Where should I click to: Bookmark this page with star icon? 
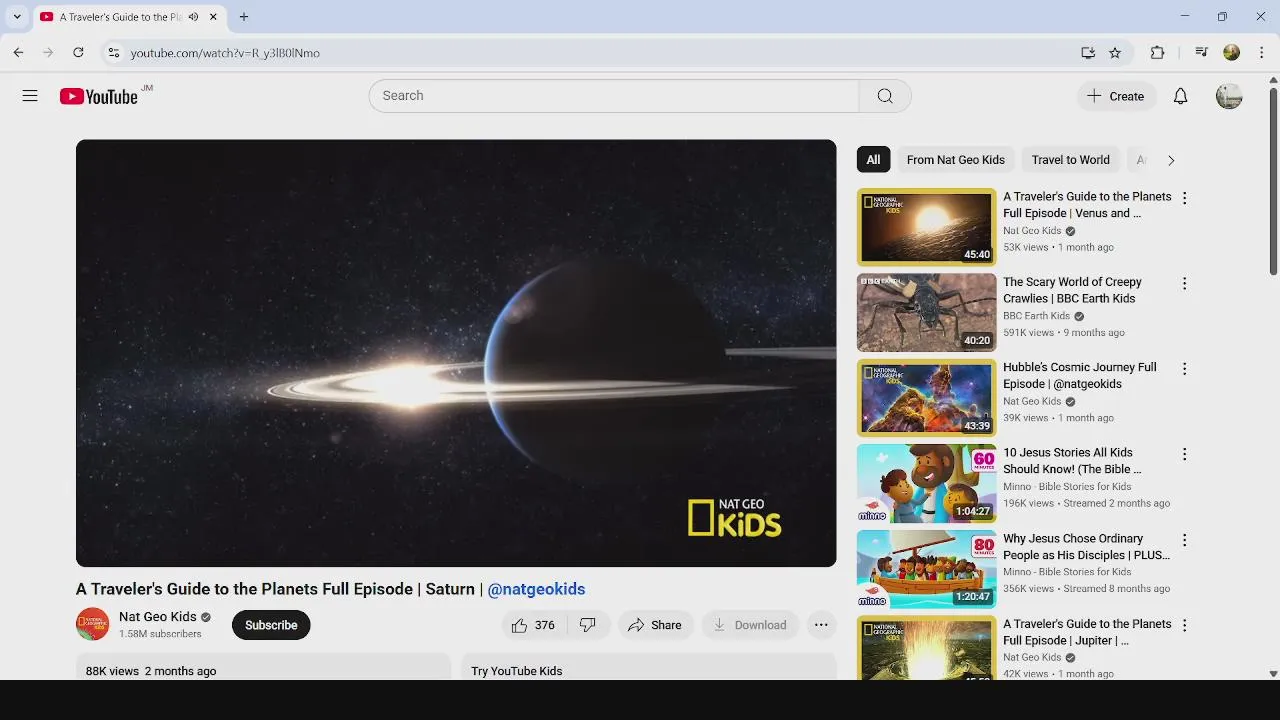pos(1115,53)
